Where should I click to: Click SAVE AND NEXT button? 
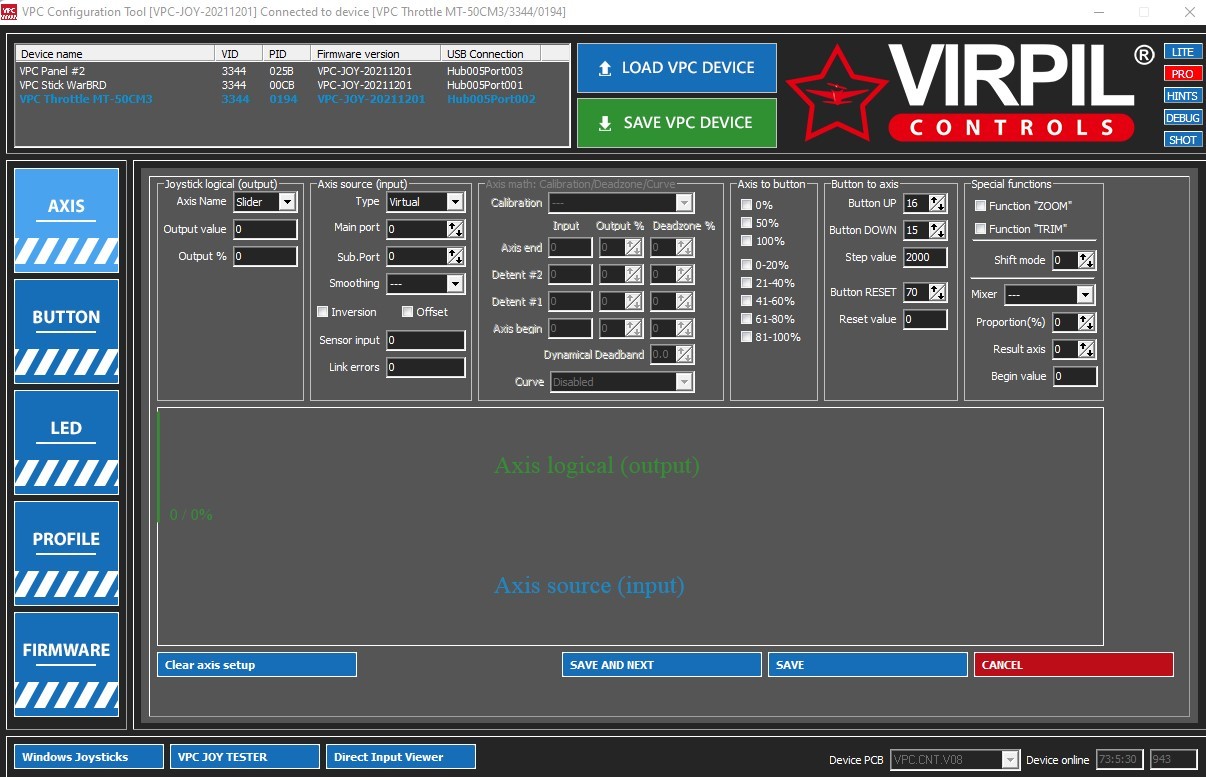(x=662, y=665)
